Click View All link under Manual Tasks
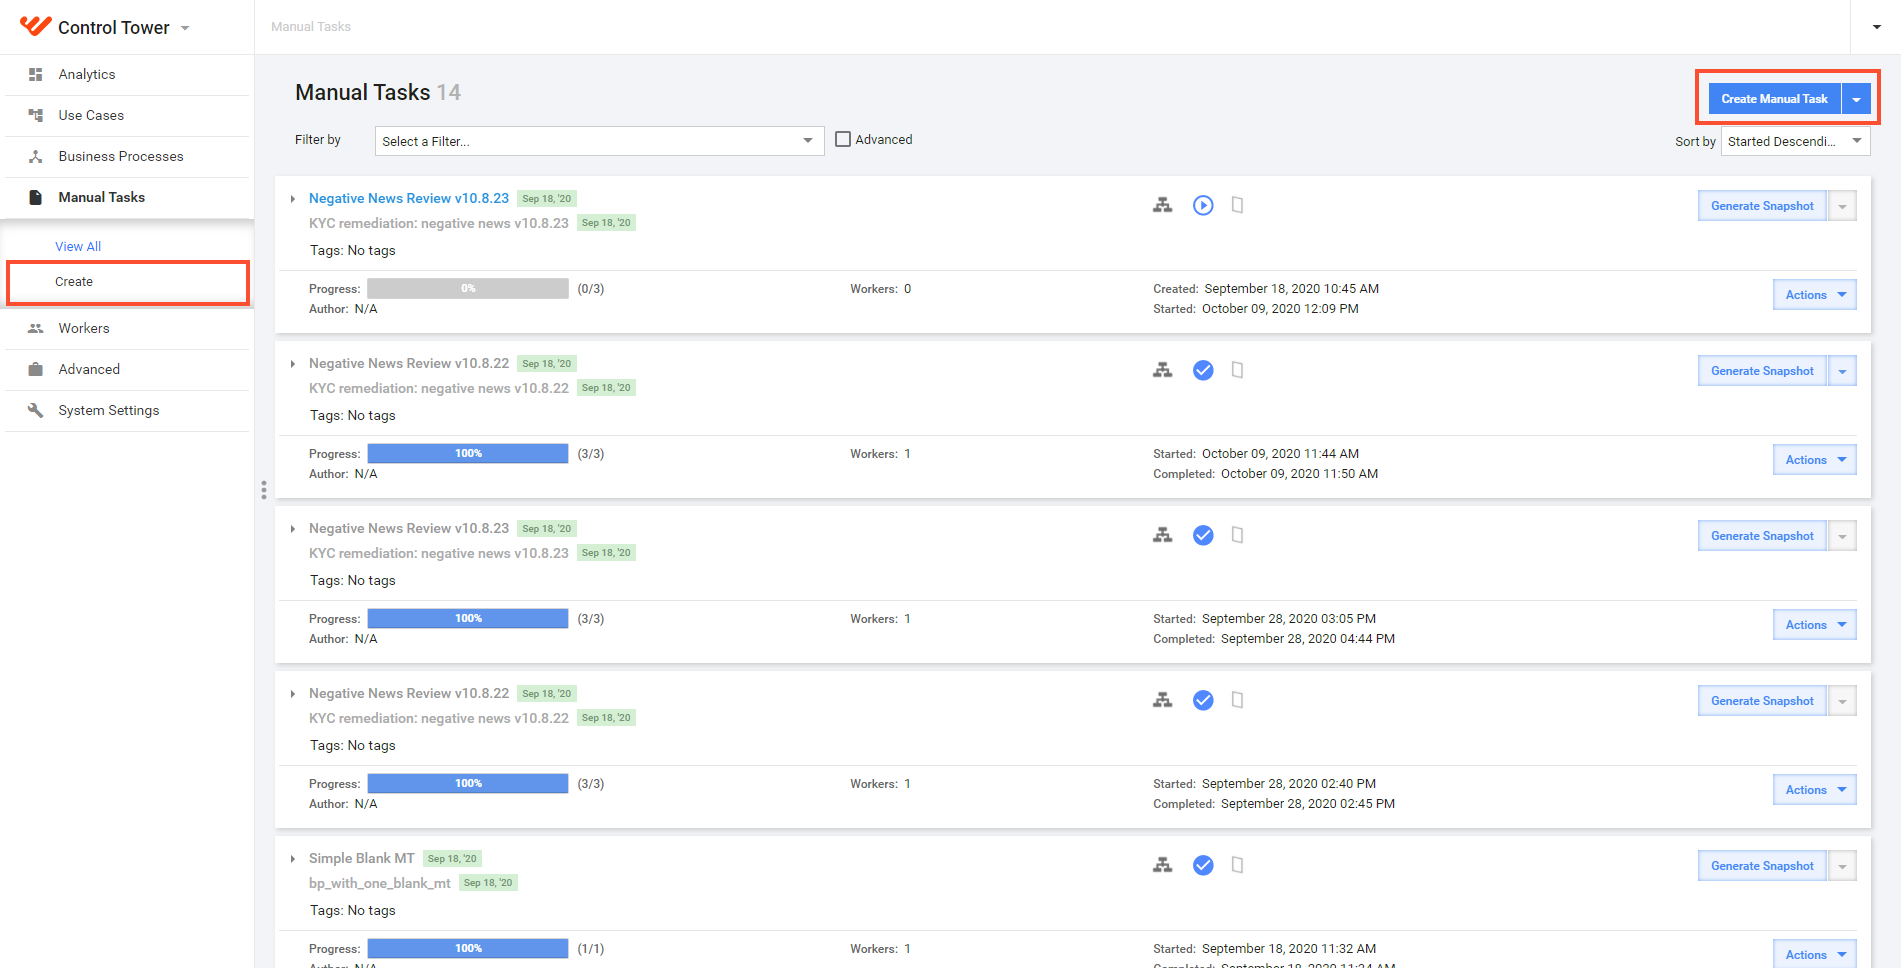The width and height of the screenshot is (1901, 968). point(78,247)
